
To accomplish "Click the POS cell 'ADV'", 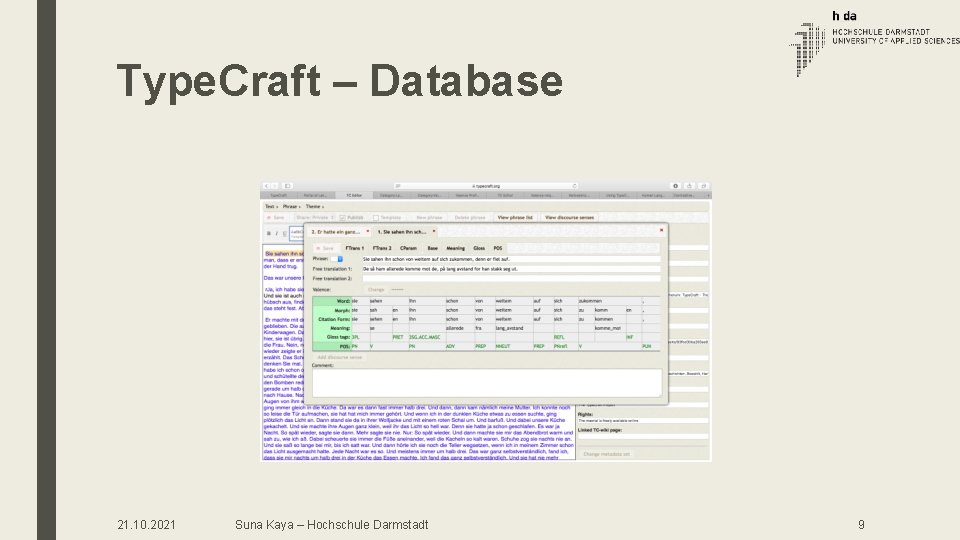I will tap(459, 347).
